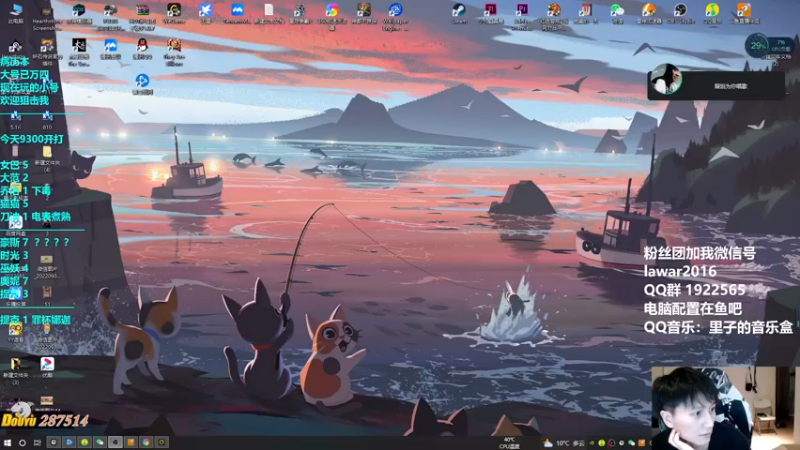Click the 7% CPU load indicator in the floating widget
800x450 pixels.
[781, 46]
